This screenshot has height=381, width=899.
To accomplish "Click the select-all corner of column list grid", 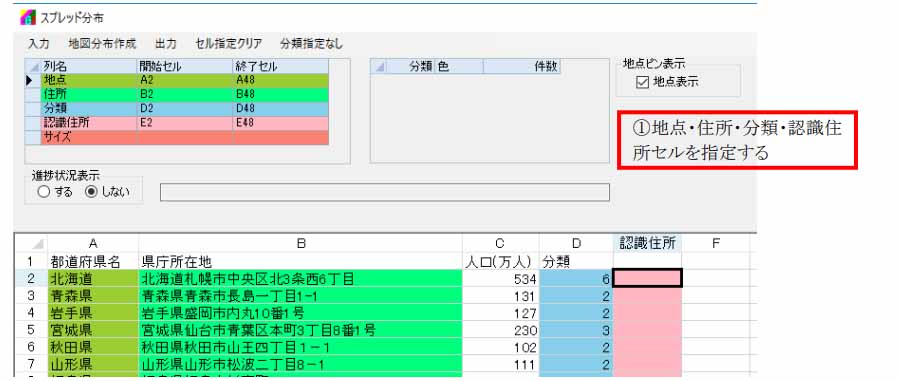I will point(33,66).
